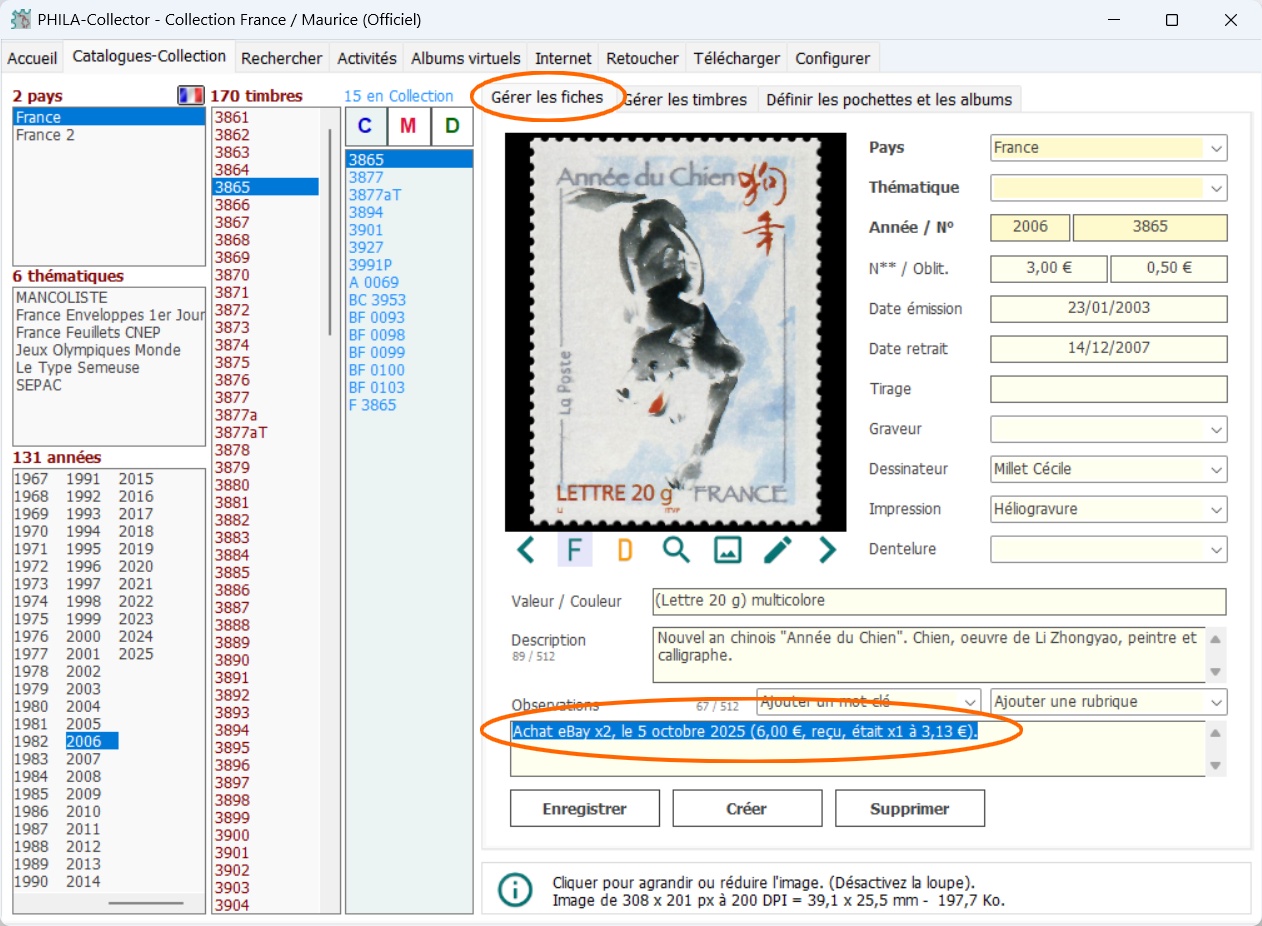Click the pencil edit icon
Screen dimensions: 1262x926
pyautogui.click(x=777, y=549)
